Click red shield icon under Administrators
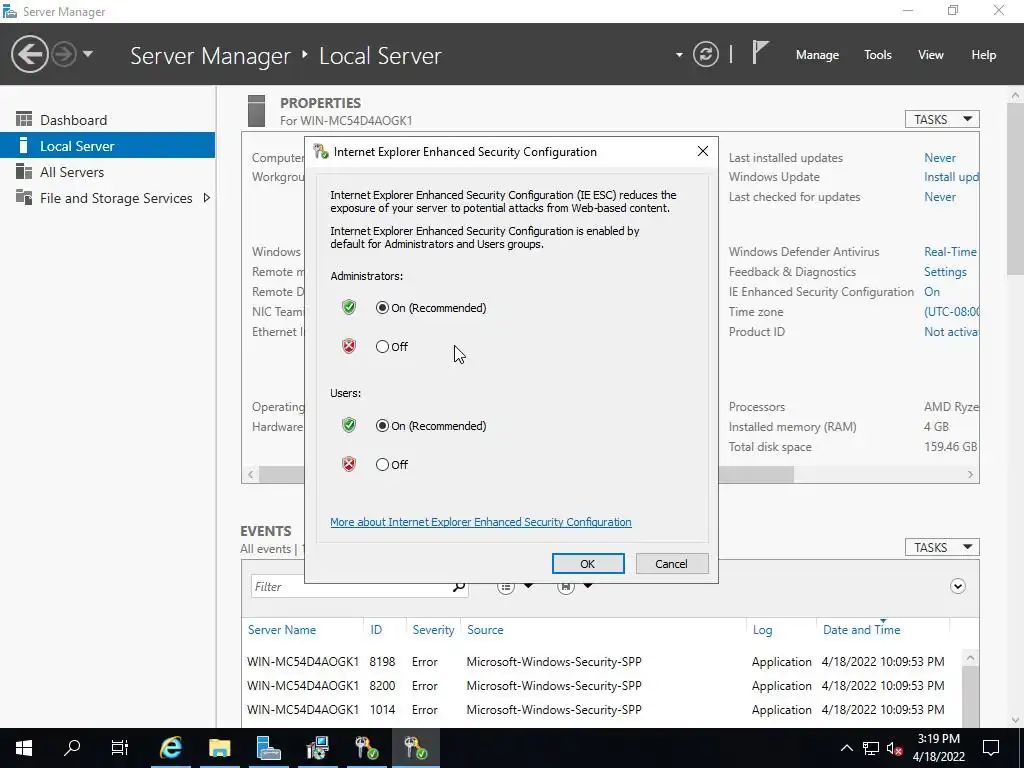This screenshot has width=1024, height=768. click(349, 346)
